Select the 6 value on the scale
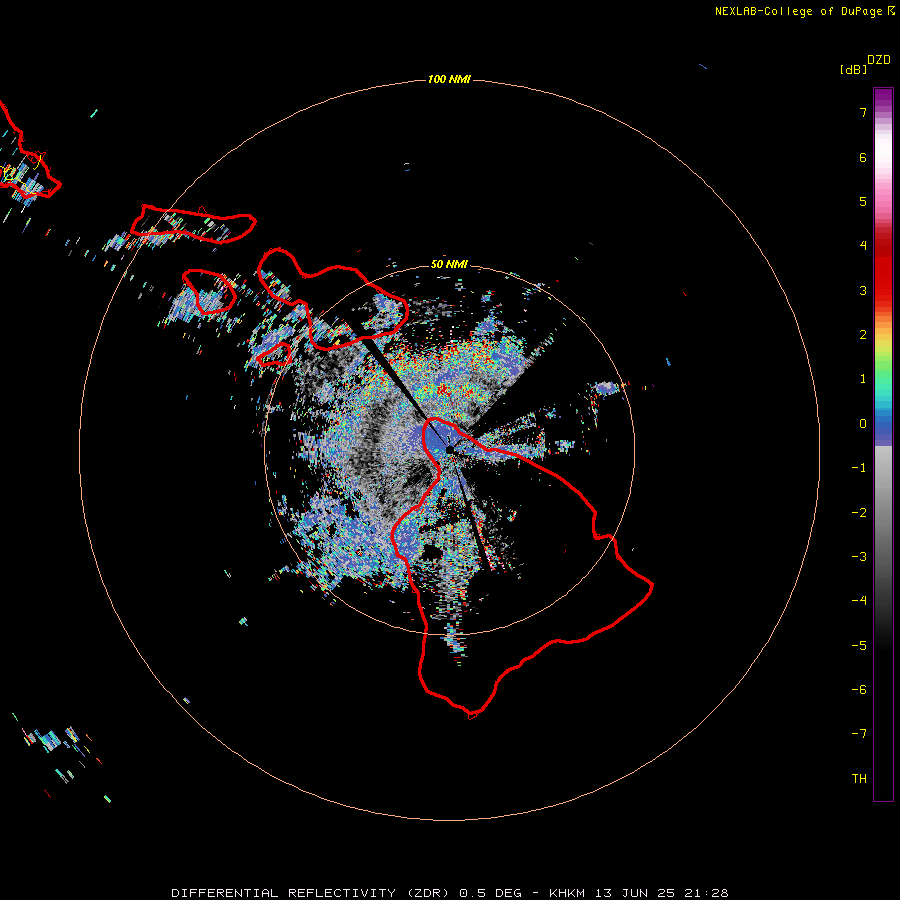Viewport: 900px width, 900px height. 863,157
